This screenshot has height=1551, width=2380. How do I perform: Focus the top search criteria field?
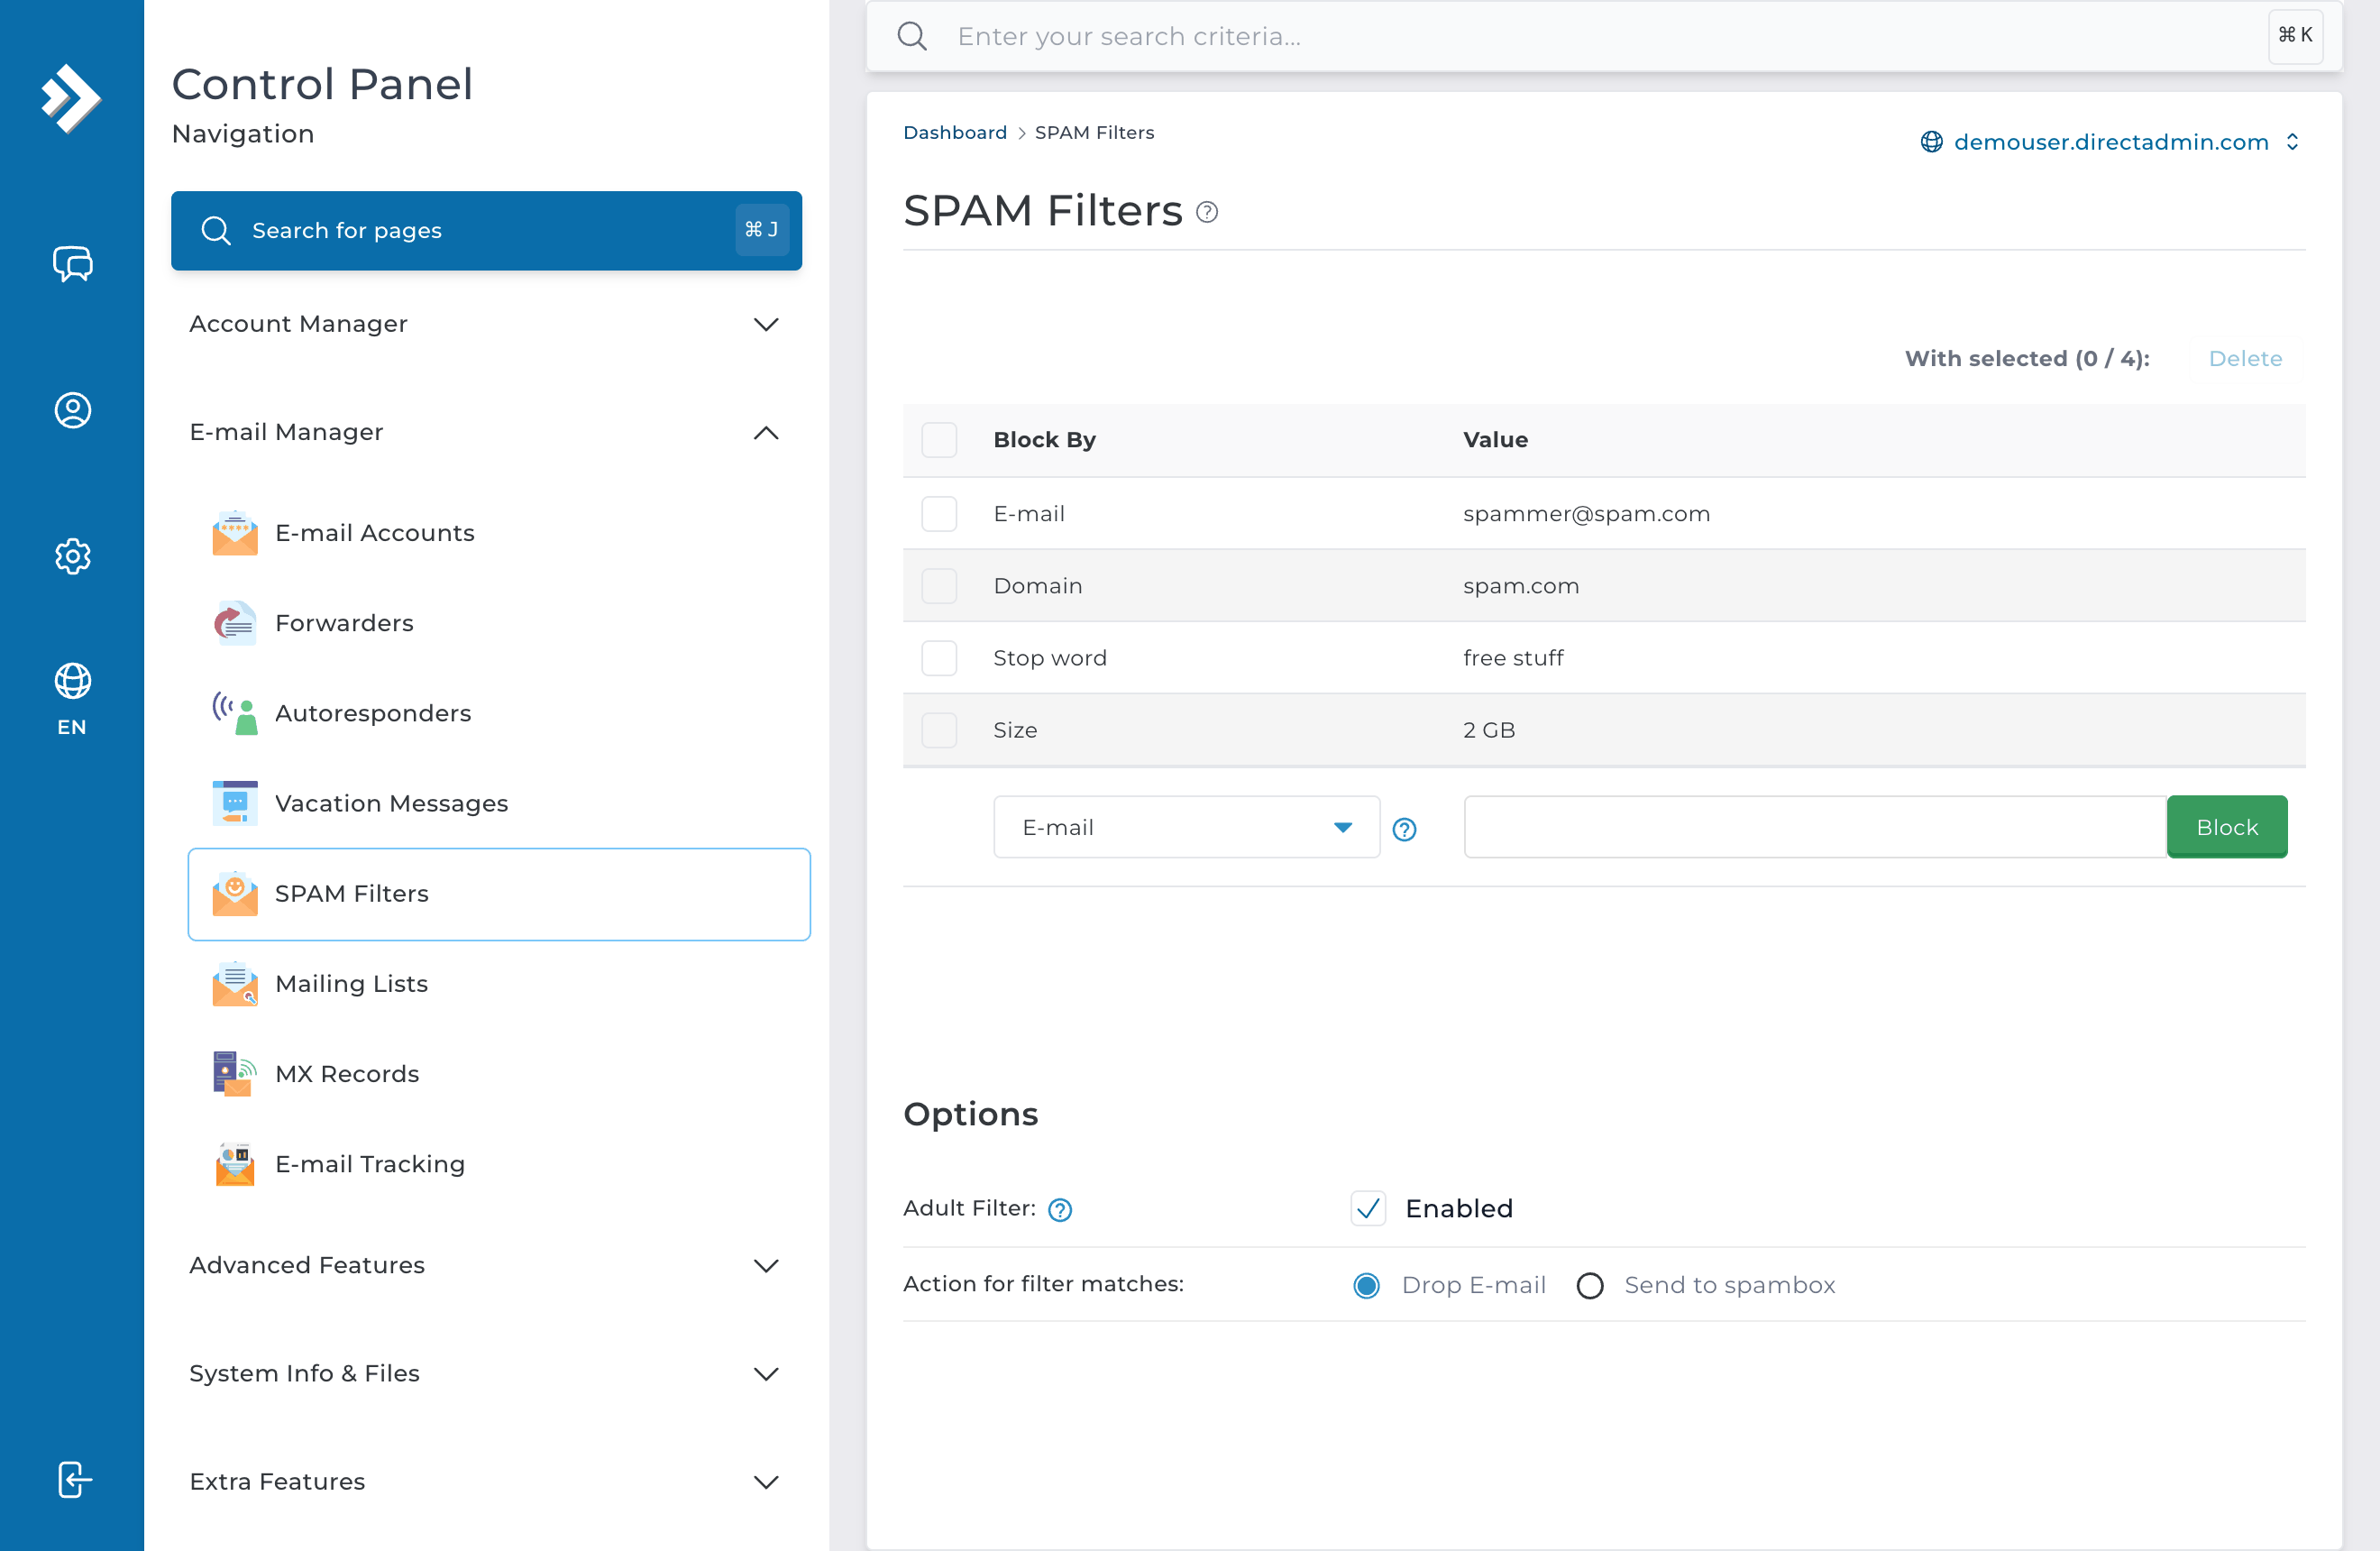pos(1603,36)
